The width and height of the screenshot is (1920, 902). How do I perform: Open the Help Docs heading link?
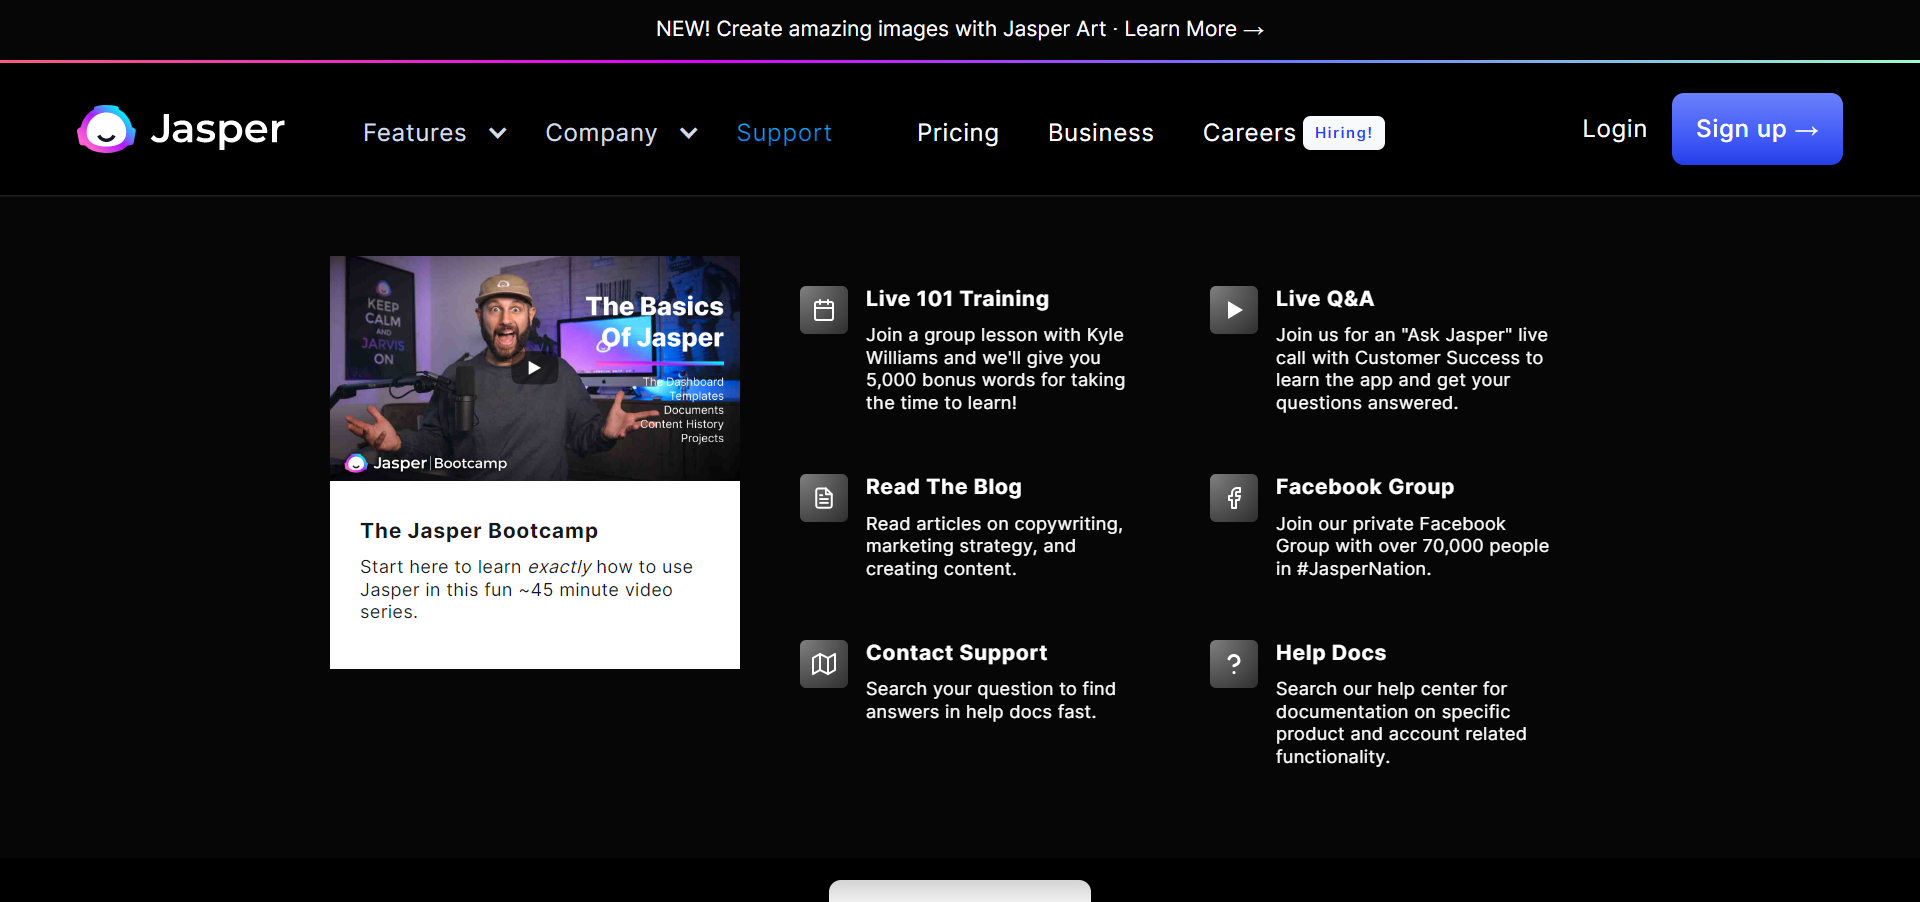(x=1330, y=653)
